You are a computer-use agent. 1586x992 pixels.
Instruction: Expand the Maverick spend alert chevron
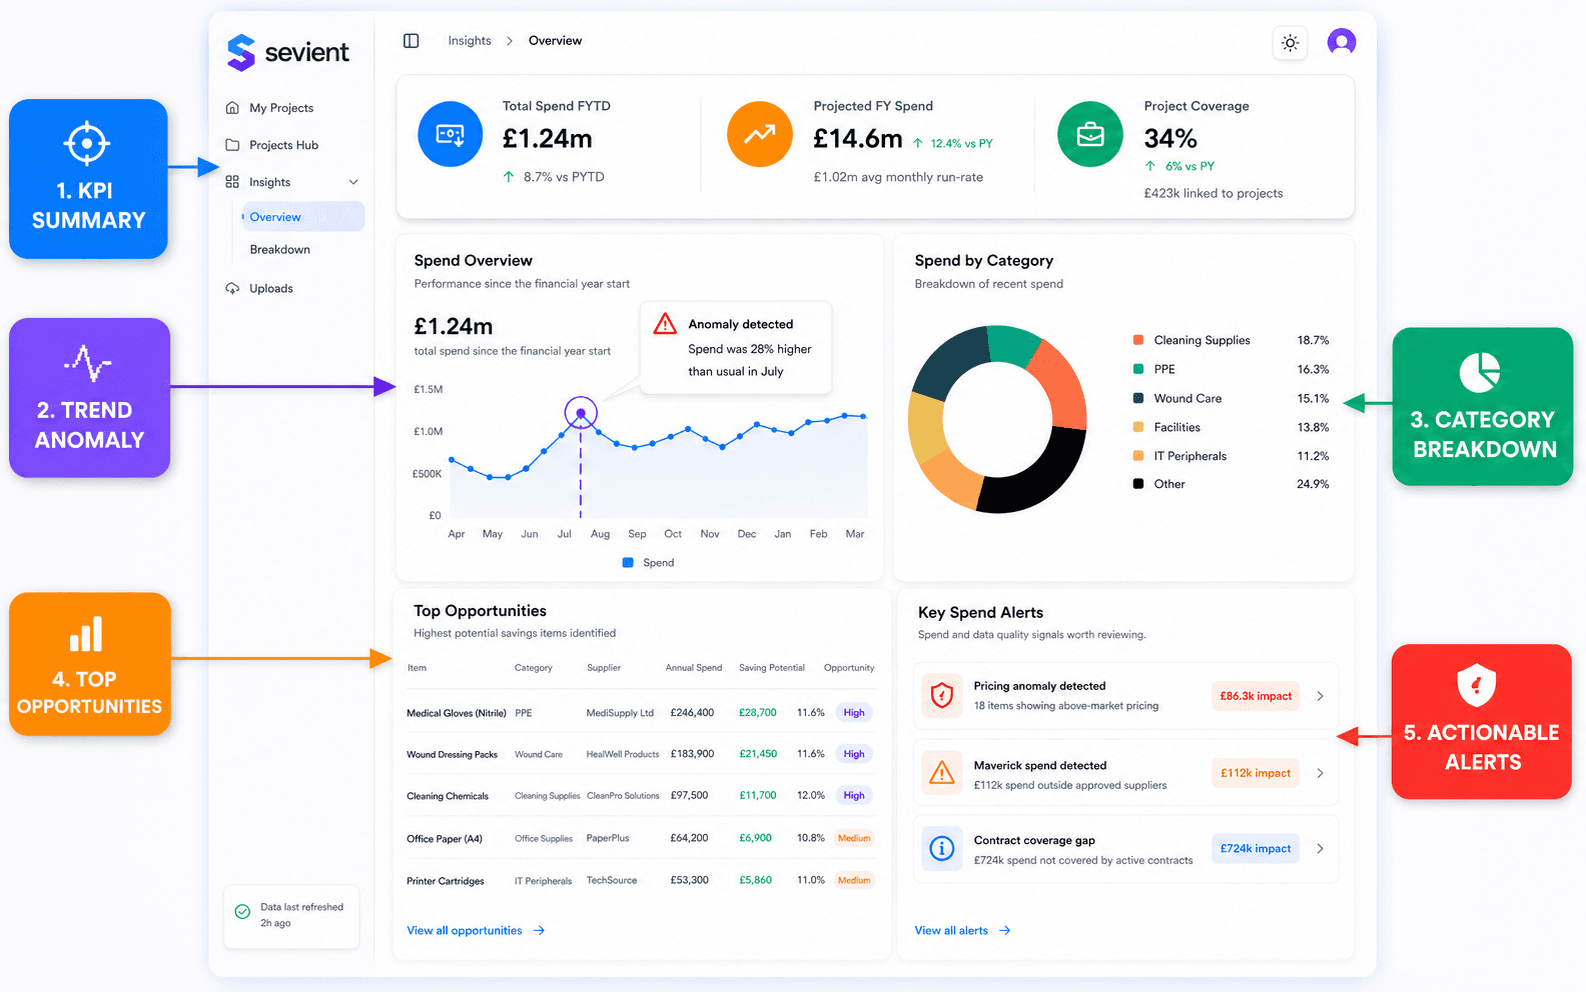(1320, 773)
